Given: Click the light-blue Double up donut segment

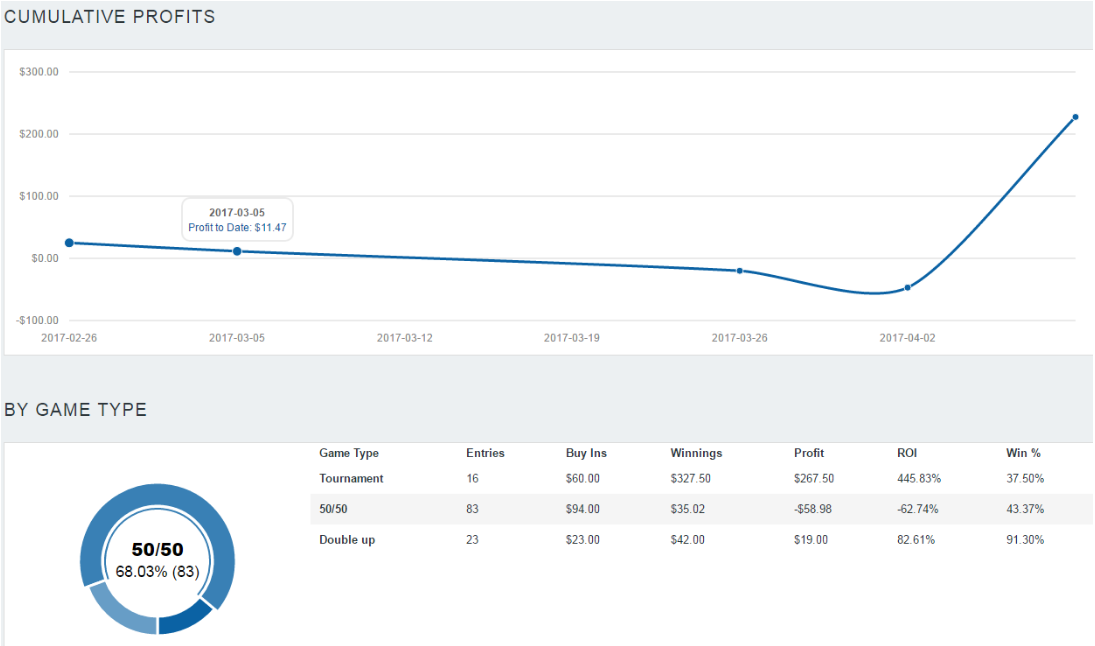Looking at the screenshot, I should tap(120, 612).
